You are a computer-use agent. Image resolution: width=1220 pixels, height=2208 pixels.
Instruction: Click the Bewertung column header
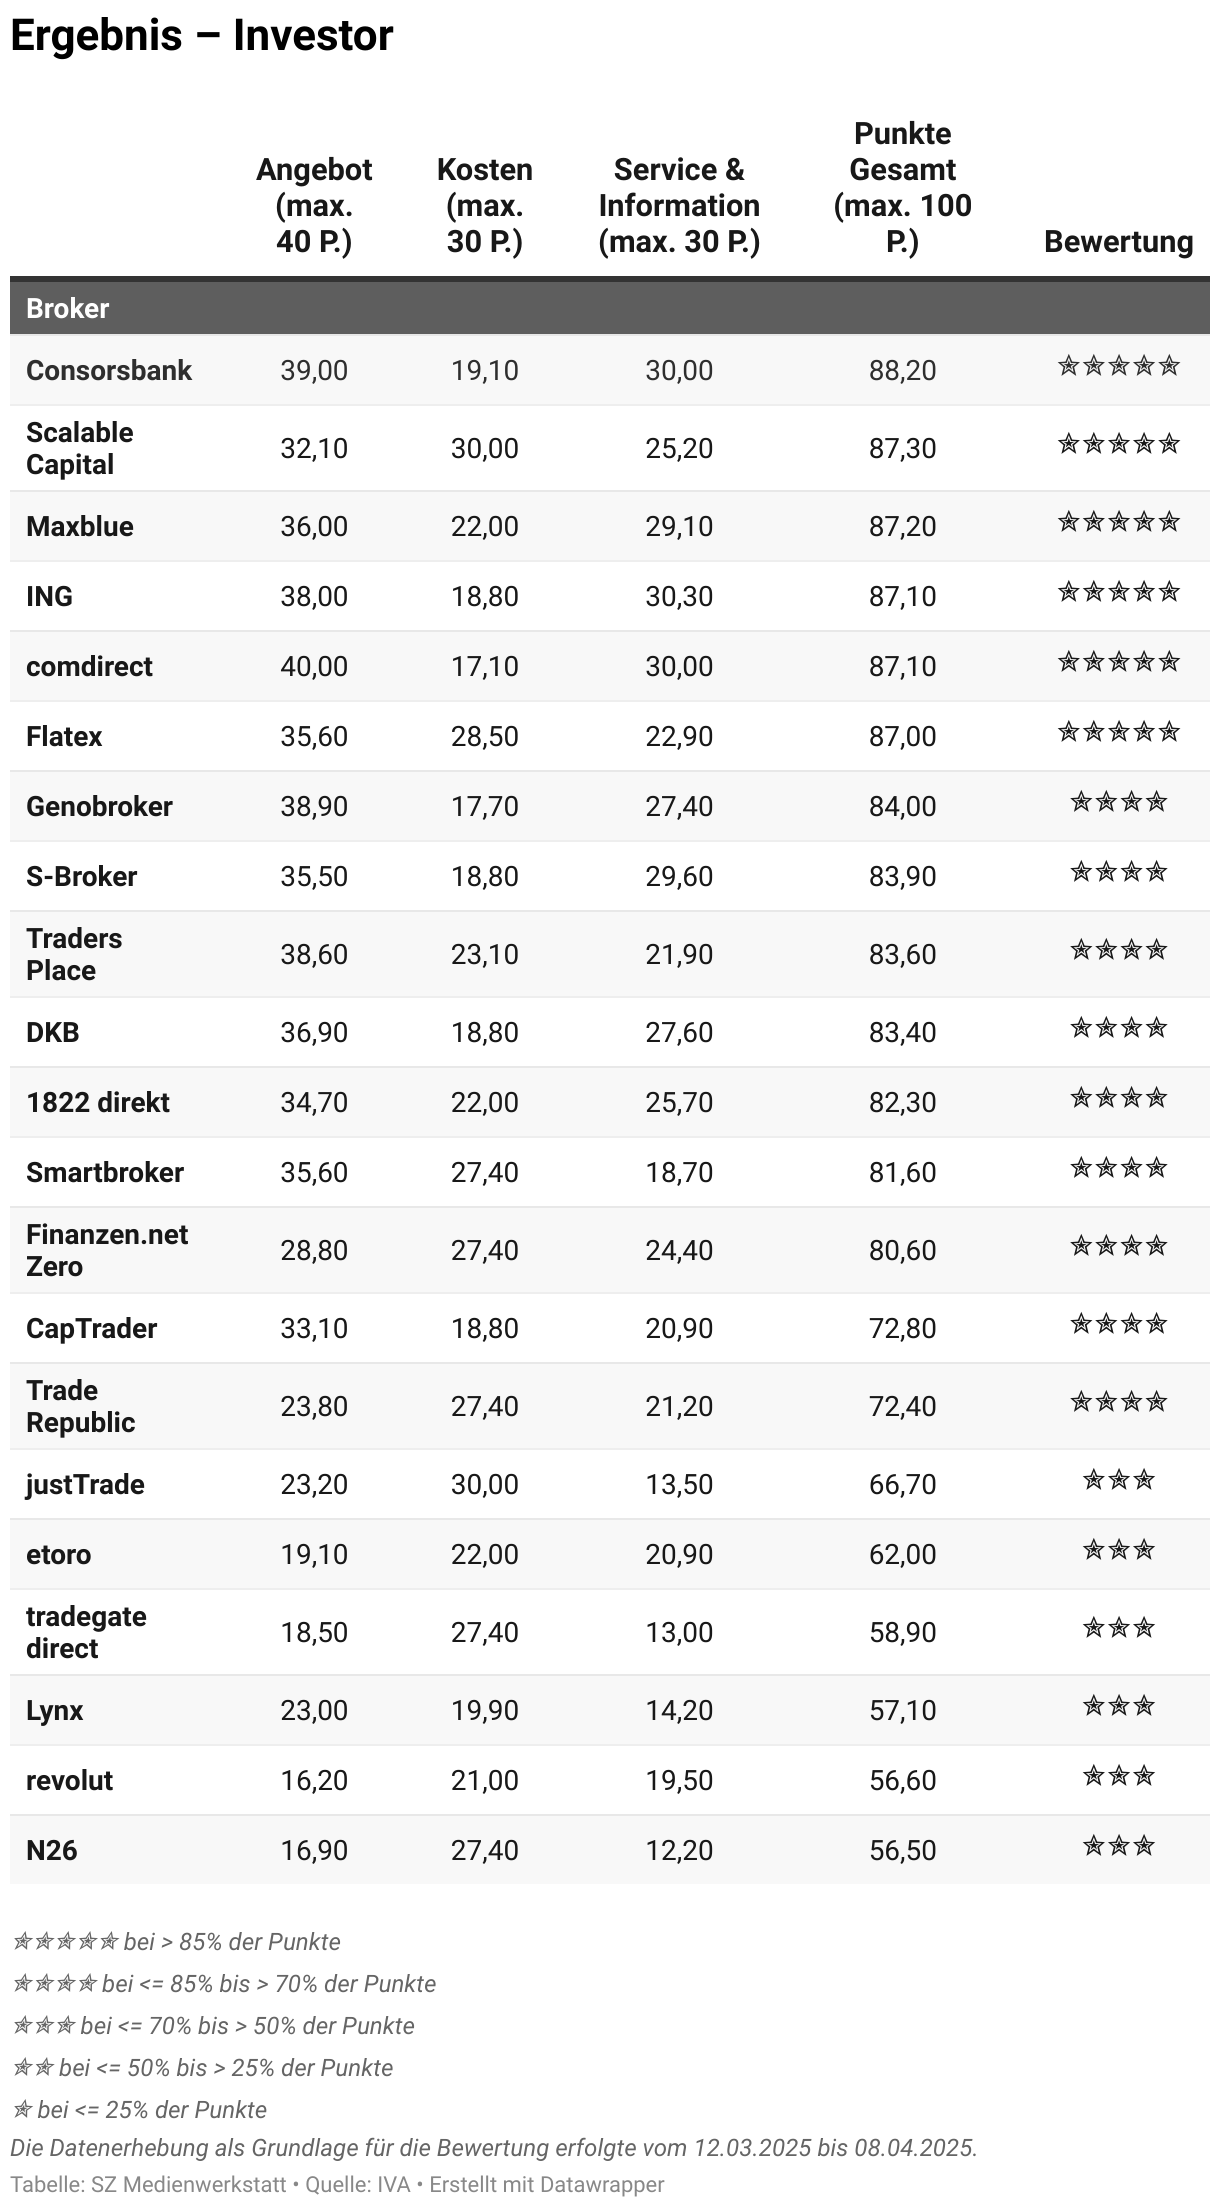(1118, 242)
